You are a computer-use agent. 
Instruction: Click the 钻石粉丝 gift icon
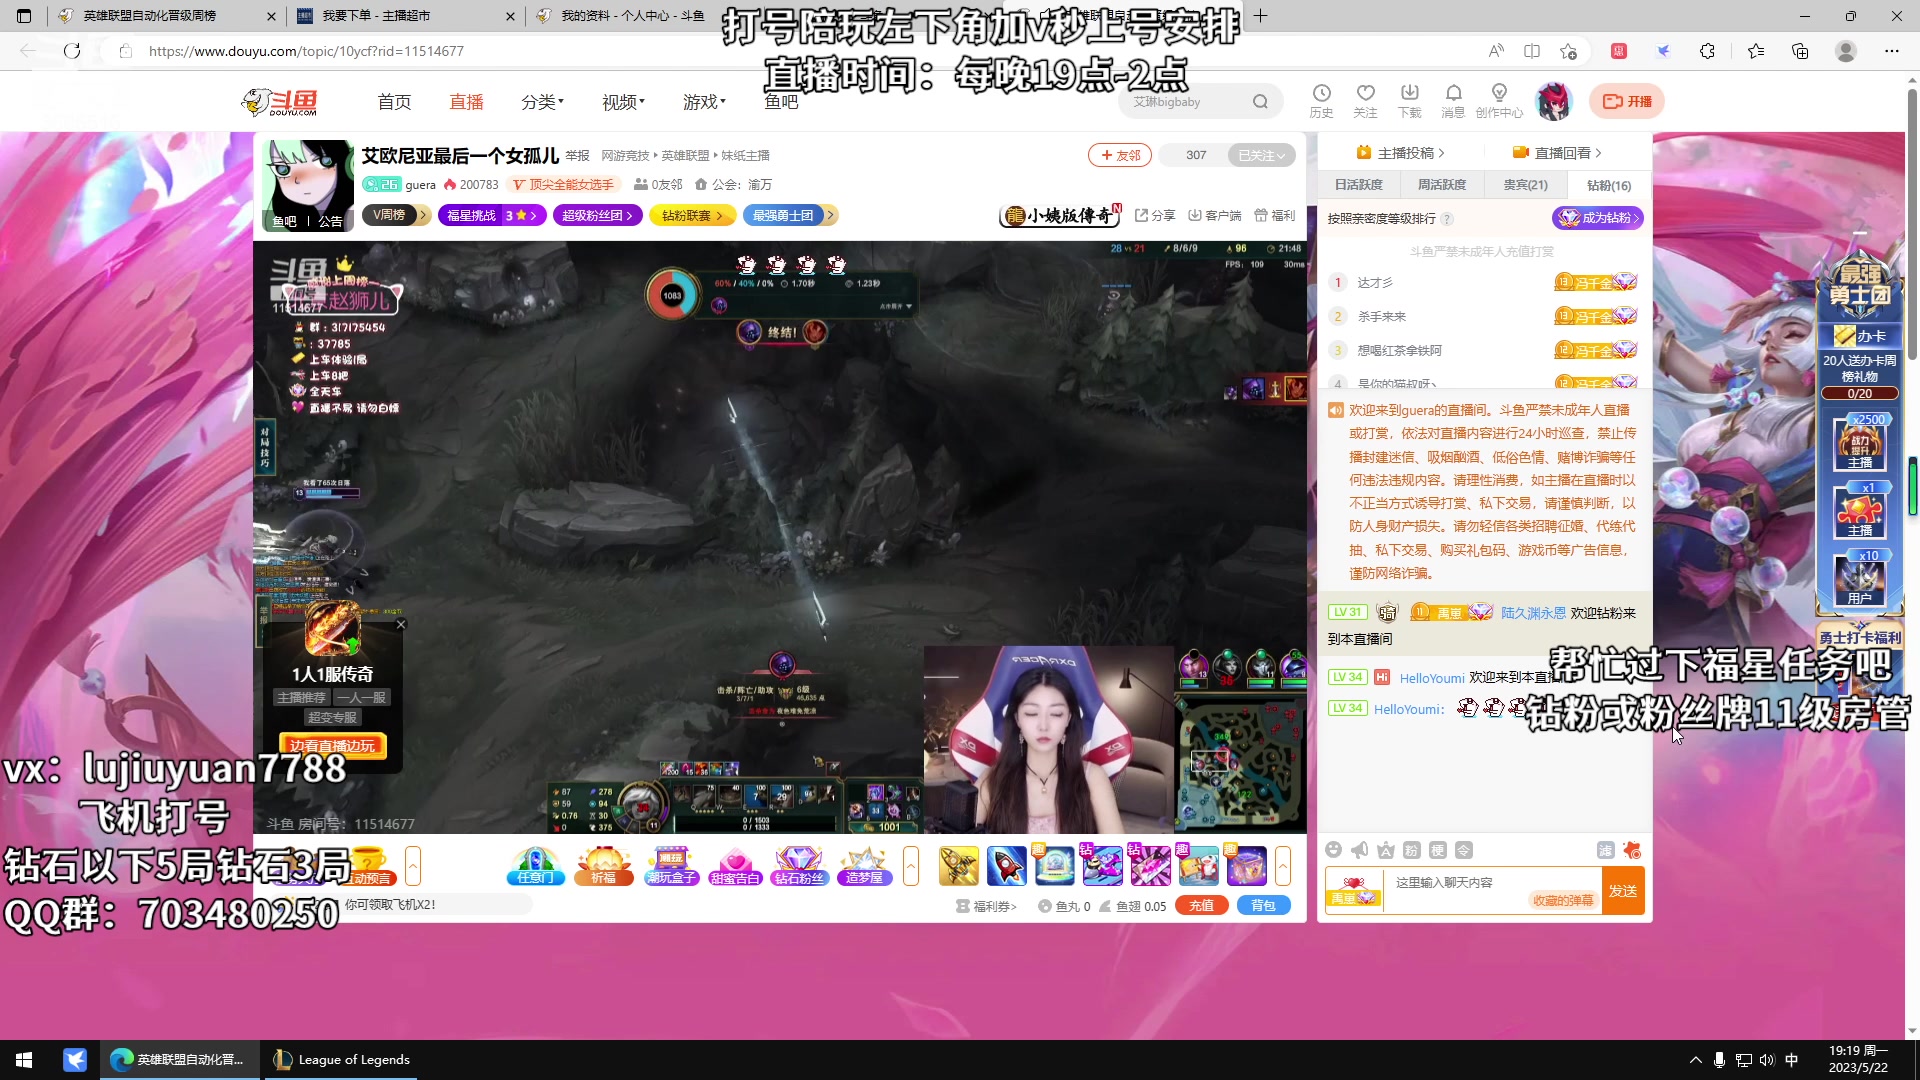point(799,865)
